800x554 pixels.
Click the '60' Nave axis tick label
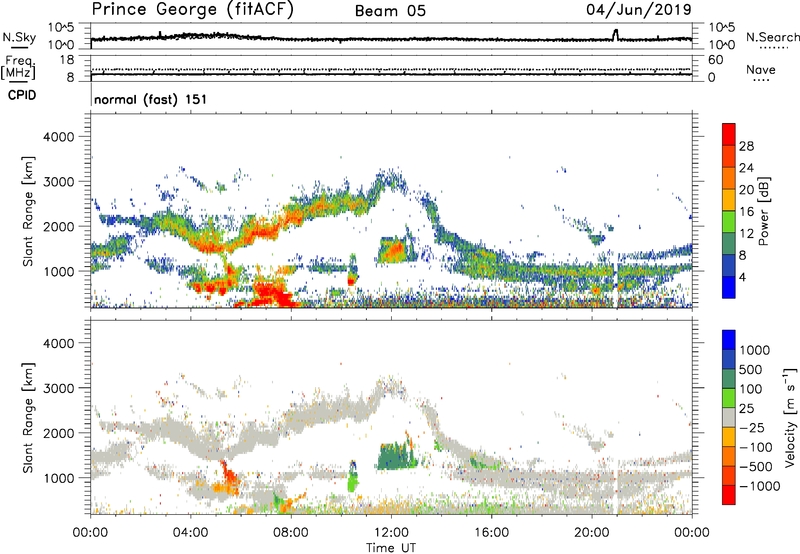[715, 60]
